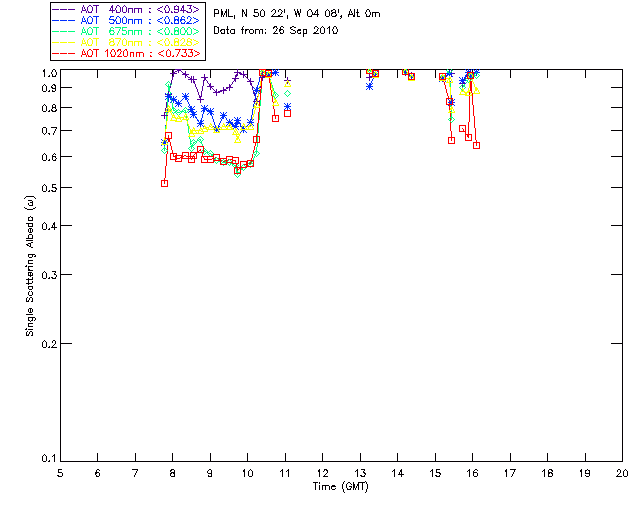Click the y-axis tick label 0.7

coord(49,131)
